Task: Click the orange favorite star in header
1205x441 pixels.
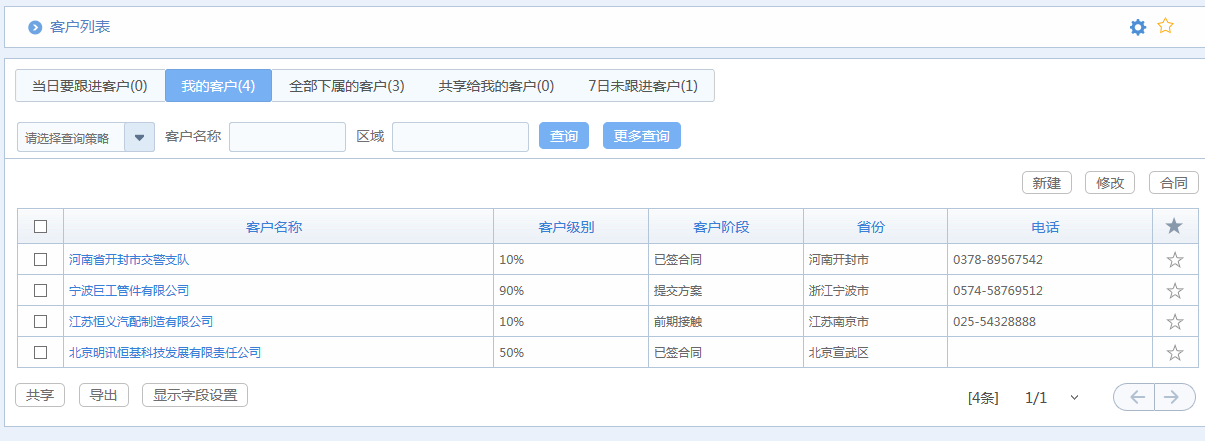Action: (1165, 27)
